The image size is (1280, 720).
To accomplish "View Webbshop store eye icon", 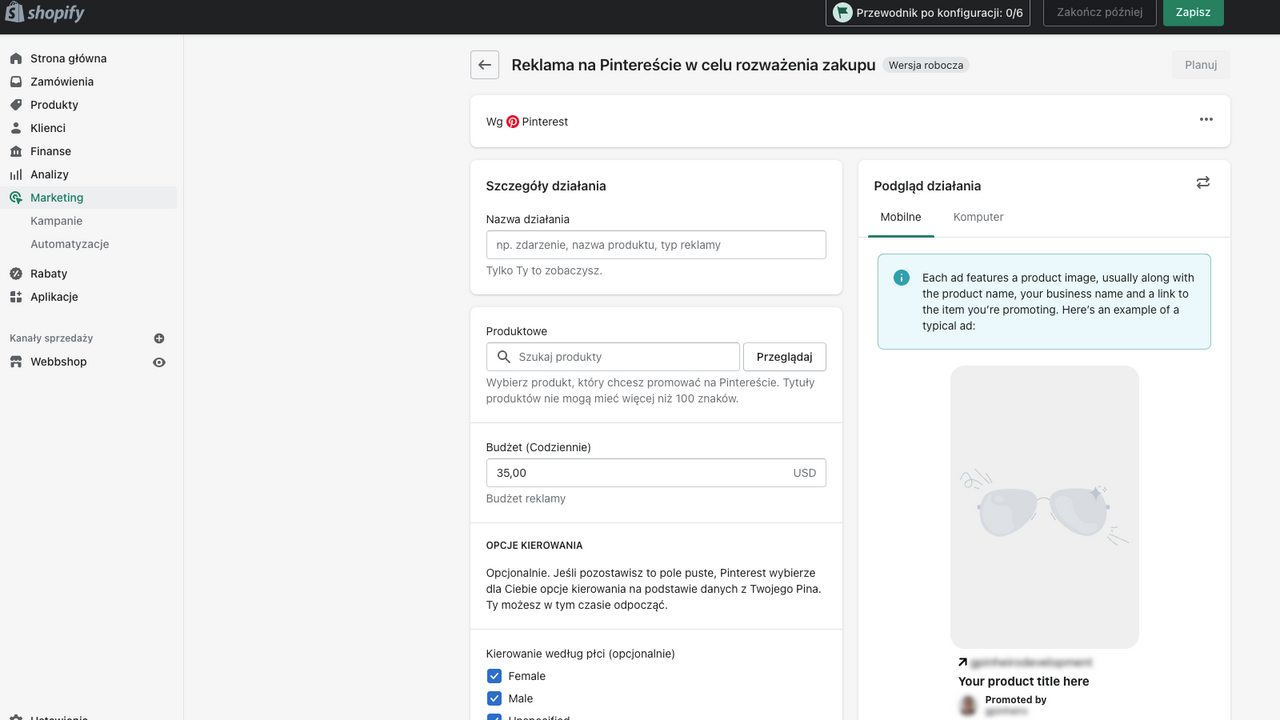I will click(159, 362).
